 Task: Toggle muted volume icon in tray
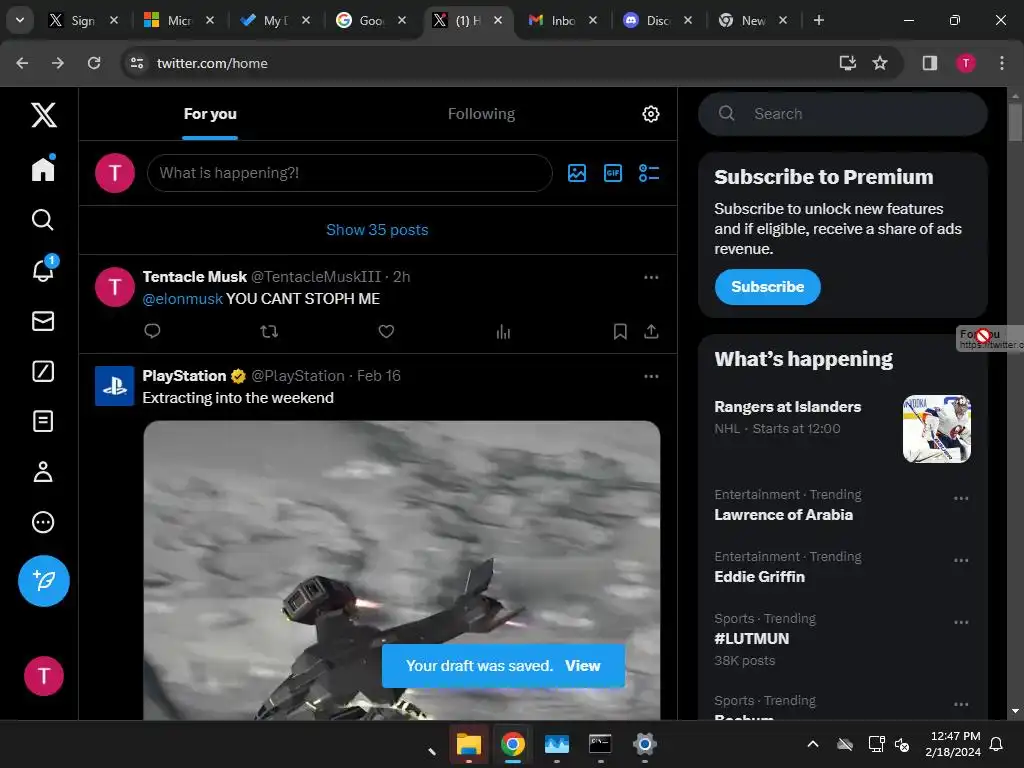coord(902,744)
